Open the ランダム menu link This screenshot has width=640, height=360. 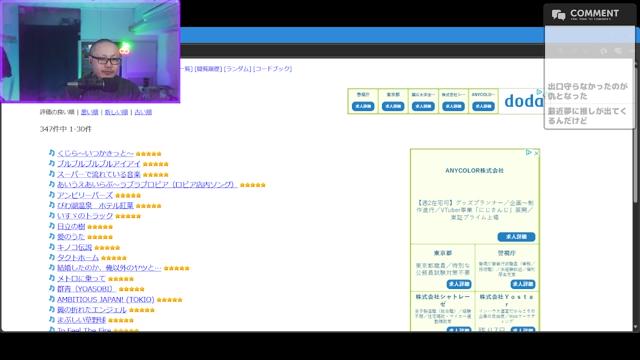coord(237,69)
